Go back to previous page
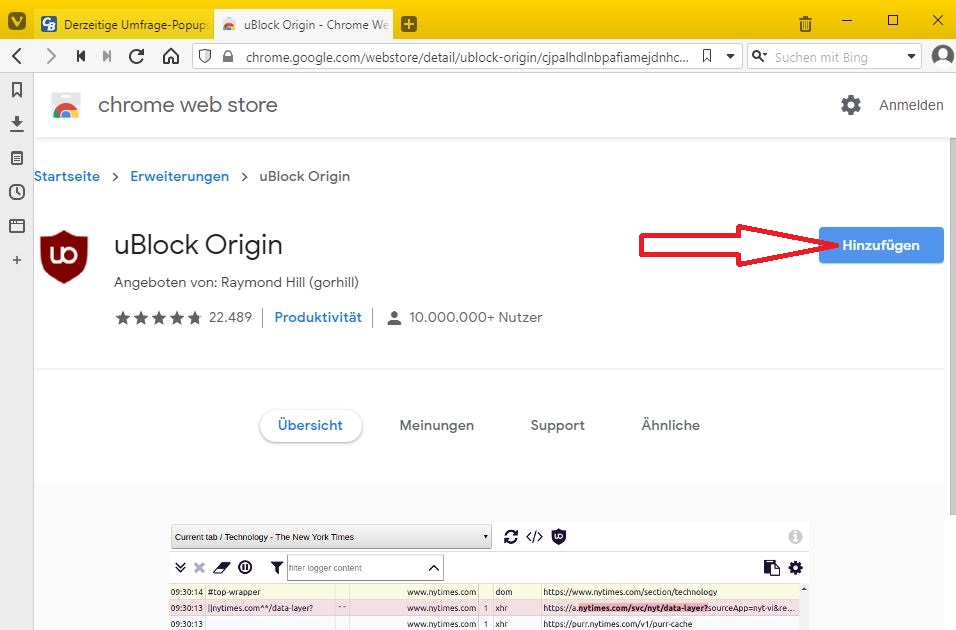 pyautogui.click(x=17, y=57)
